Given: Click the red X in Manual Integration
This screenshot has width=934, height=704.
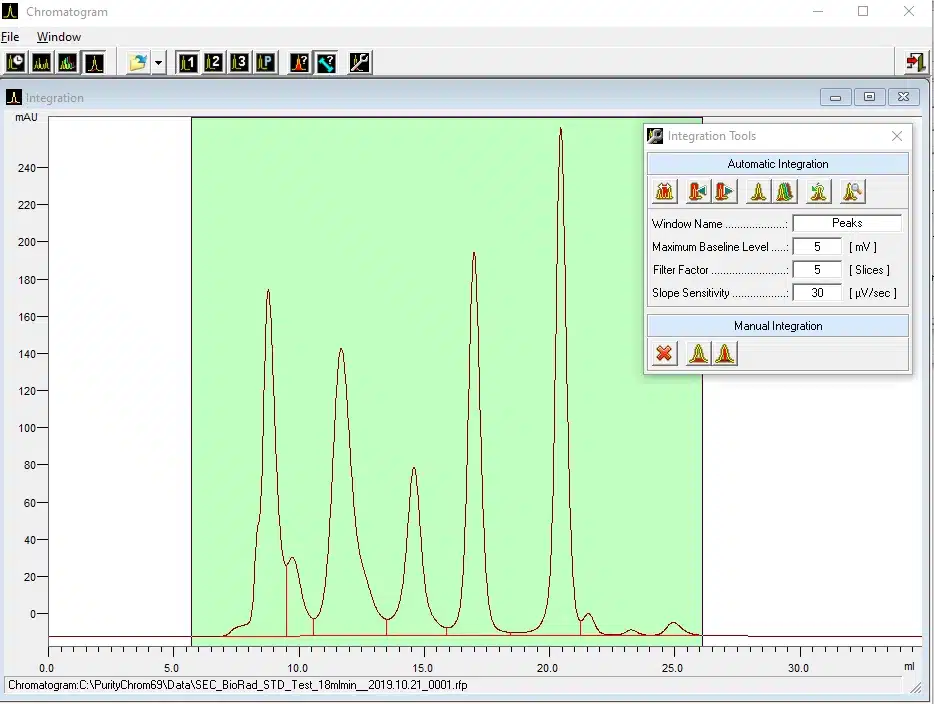Looking at the screenshot, I should point(664,353).
